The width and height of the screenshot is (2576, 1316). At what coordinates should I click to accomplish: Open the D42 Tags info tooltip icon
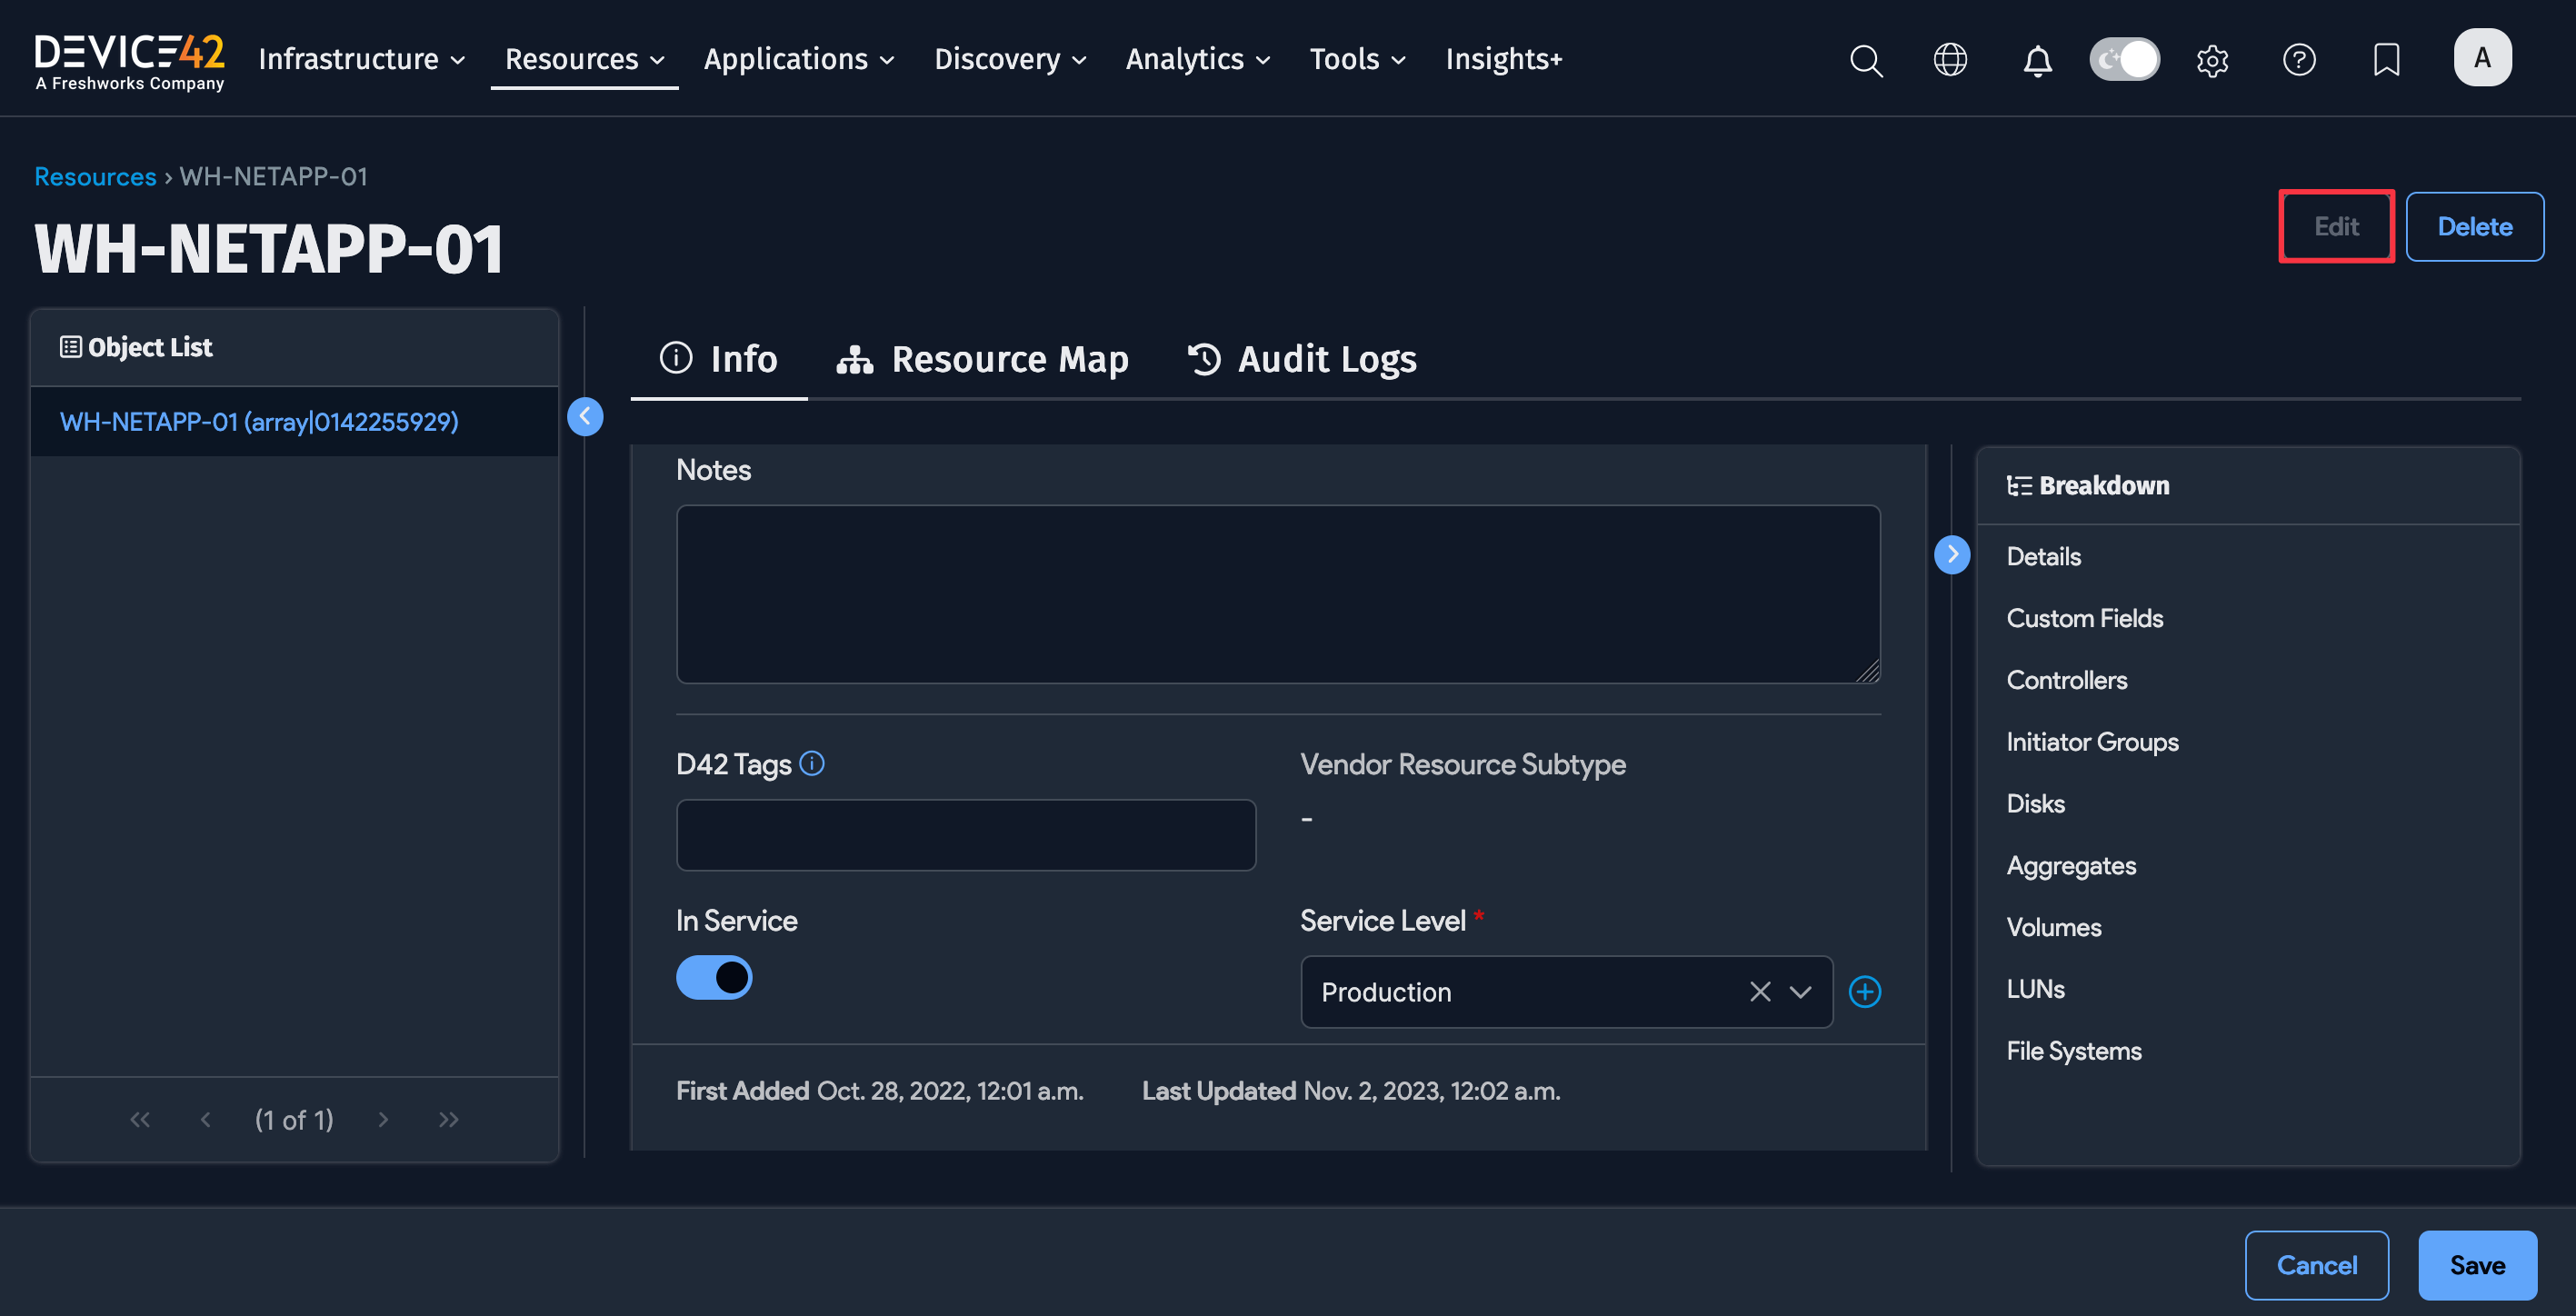coord(812,763)
